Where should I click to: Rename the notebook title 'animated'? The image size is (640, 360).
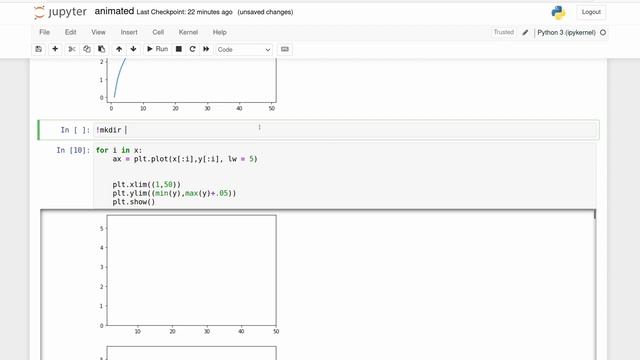pyautogui.click(x=114, y=11)
